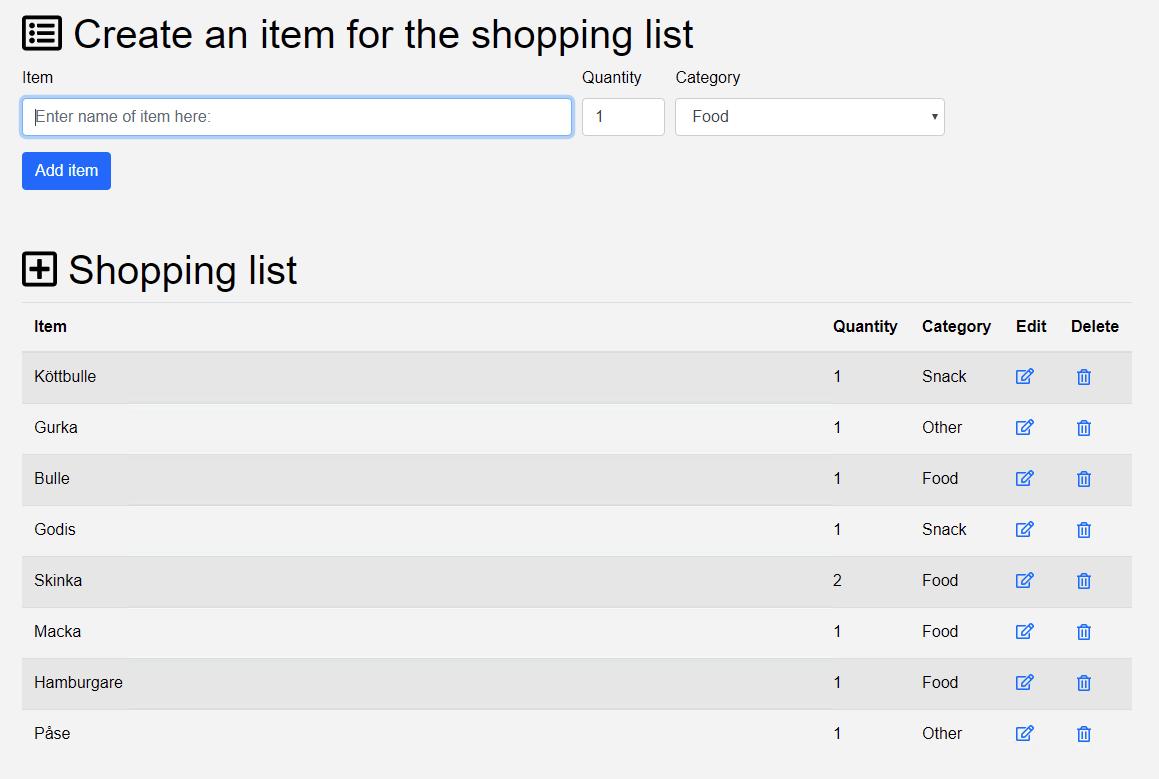This screenshot has width=1159, height=779.
Task: Click the list icon beside Create heading
Action: coord(42,34)
